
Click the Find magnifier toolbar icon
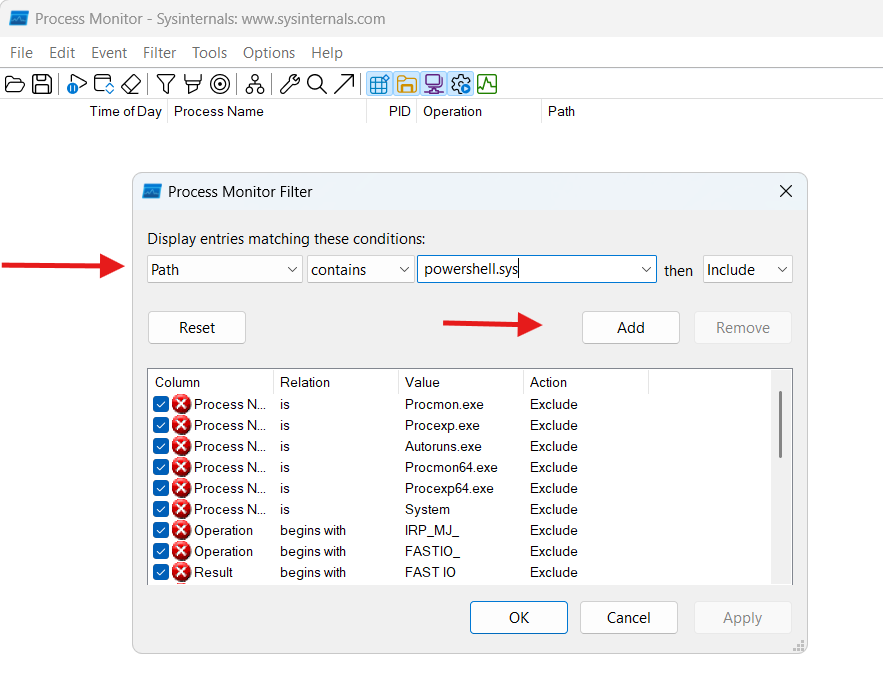click(316, 84)
